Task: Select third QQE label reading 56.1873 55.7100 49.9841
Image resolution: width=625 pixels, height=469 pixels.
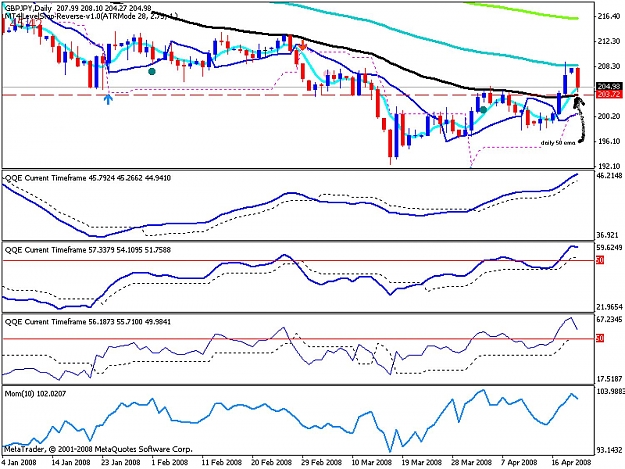Action: coord(88,322)
